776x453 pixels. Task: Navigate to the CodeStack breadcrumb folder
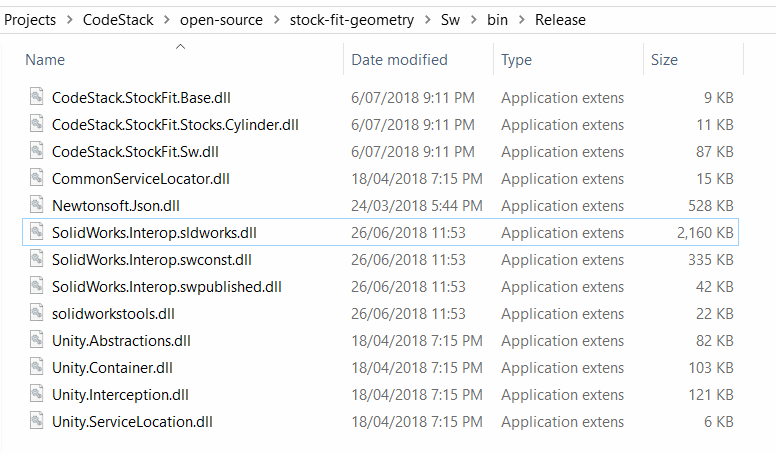tap(118, 20)
